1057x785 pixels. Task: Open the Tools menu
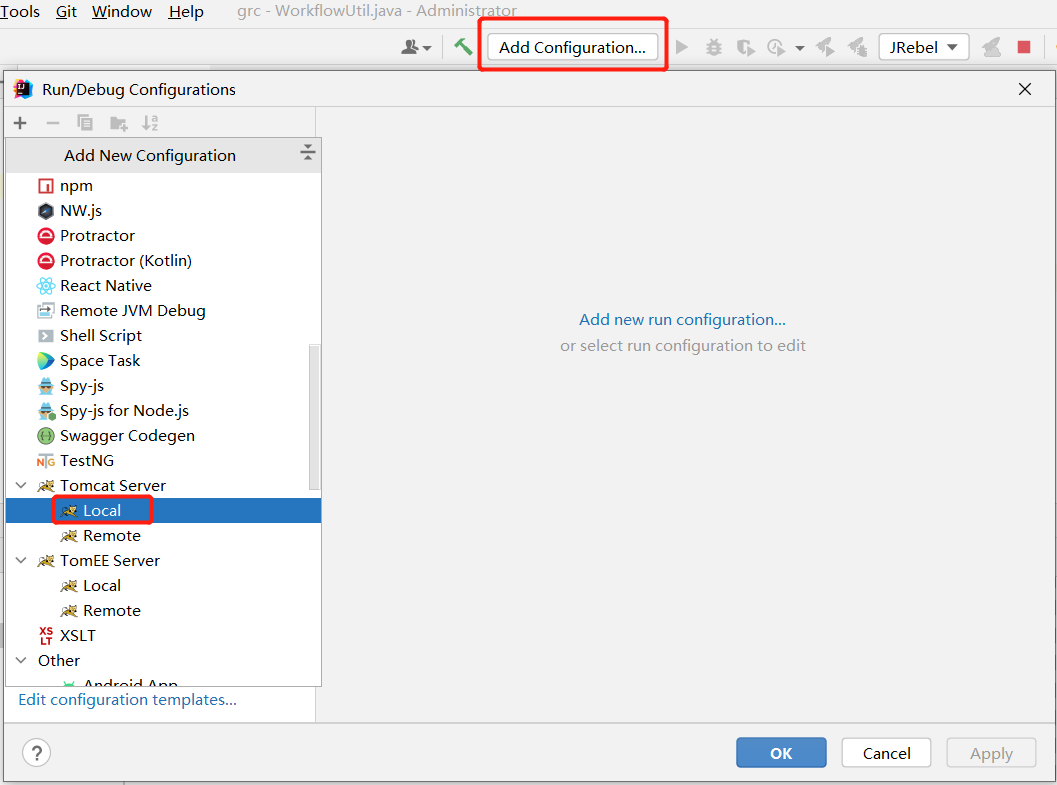tap(20, 11)
